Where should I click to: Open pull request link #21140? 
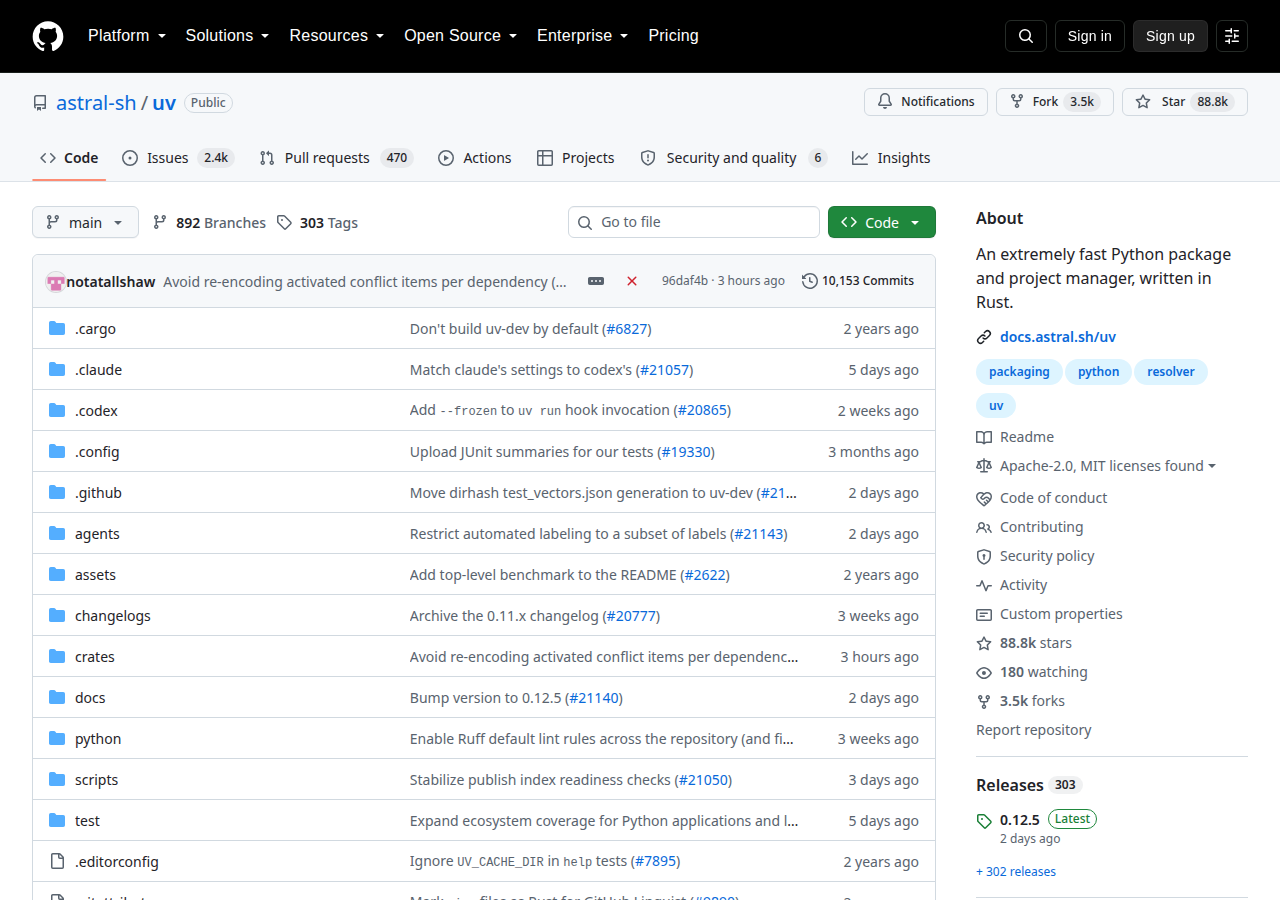pos(596,698)
